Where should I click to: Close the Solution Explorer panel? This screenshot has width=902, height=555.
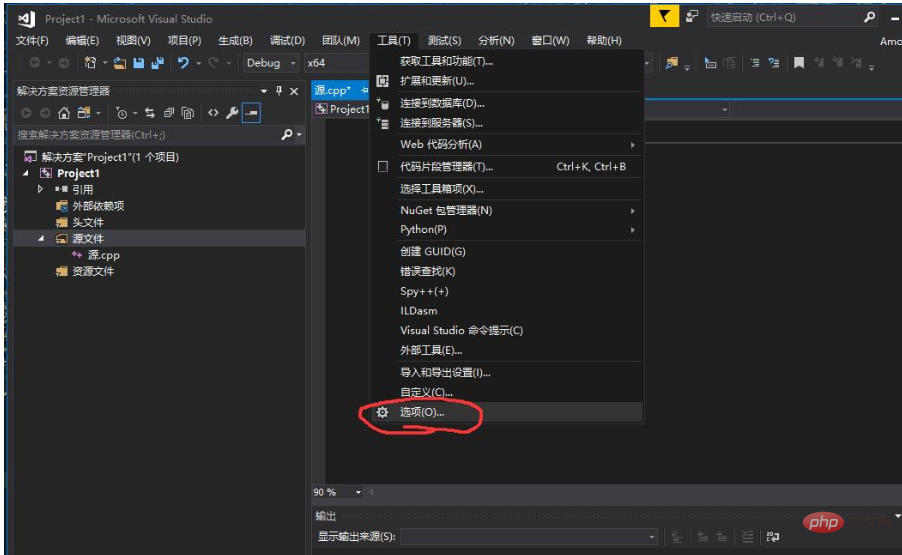click(294, 91)
